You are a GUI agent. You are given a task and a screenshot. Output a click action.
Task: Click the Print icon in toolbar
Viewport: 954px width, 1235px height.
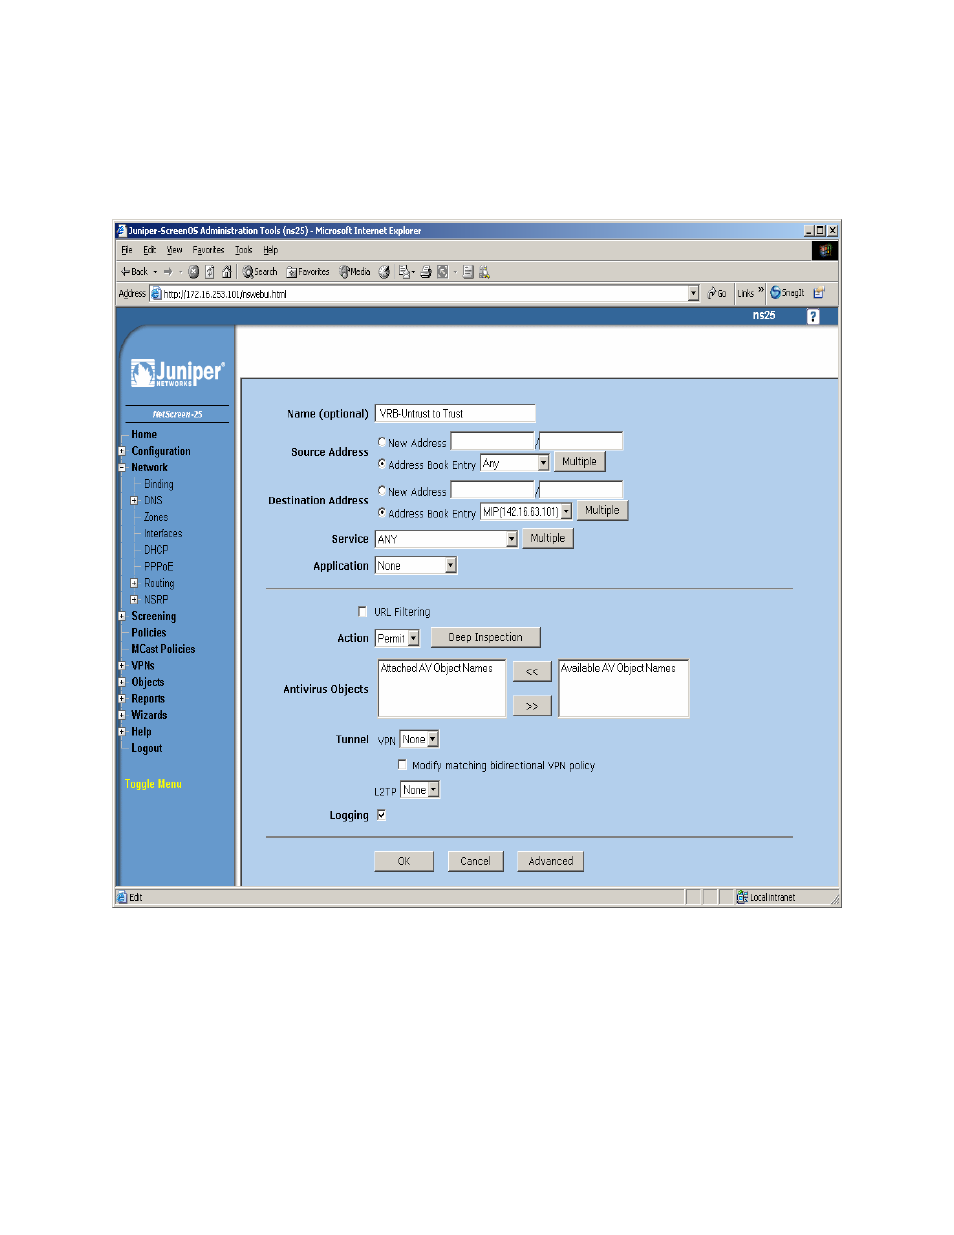[425, 272]
